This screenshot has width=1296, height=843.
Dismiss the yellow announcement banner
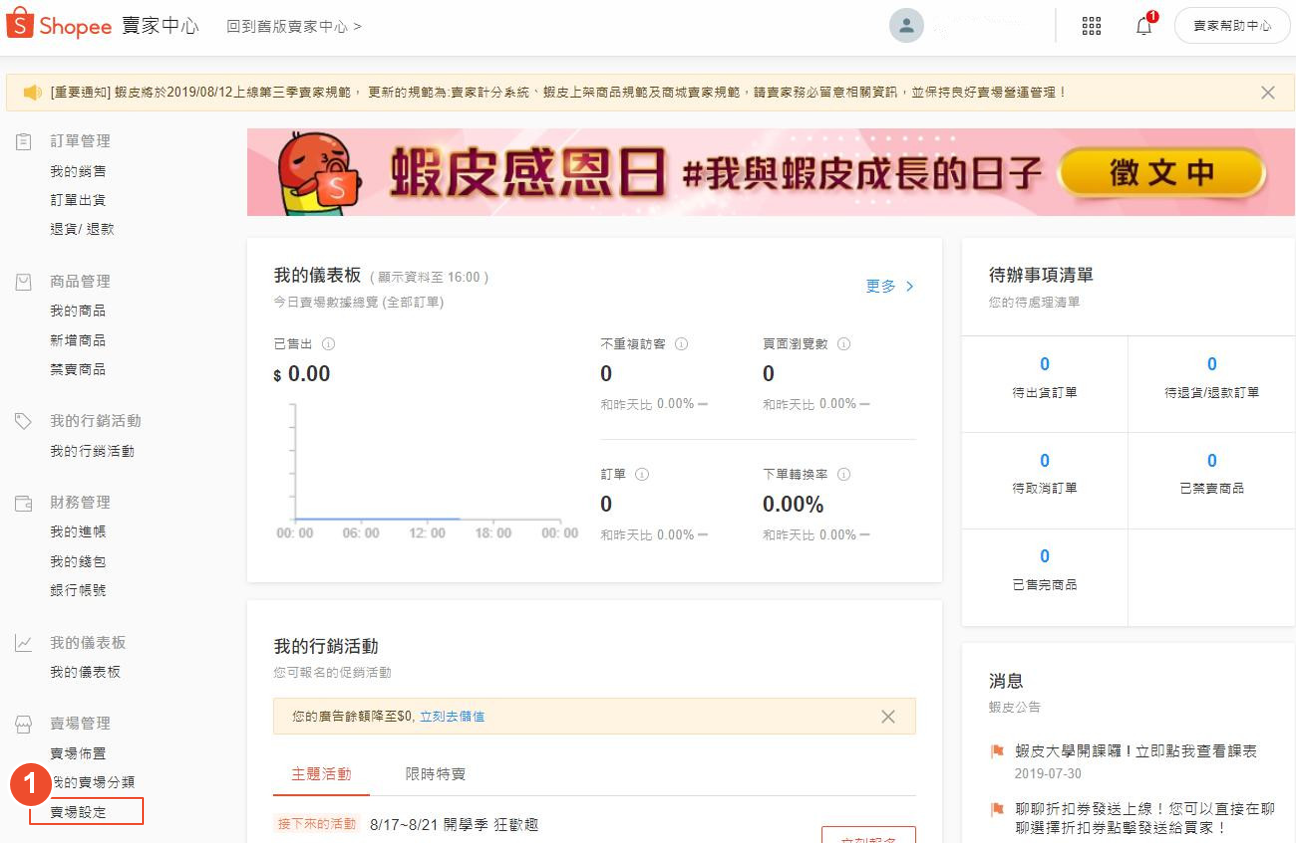pyautogui.click(x=1268, y=93)
